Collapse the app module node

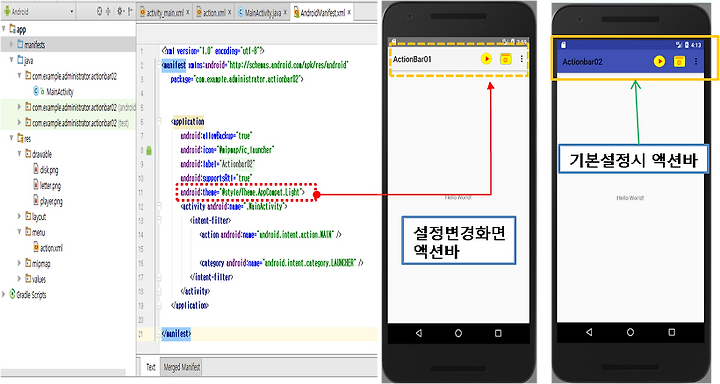tap(4, 29)
